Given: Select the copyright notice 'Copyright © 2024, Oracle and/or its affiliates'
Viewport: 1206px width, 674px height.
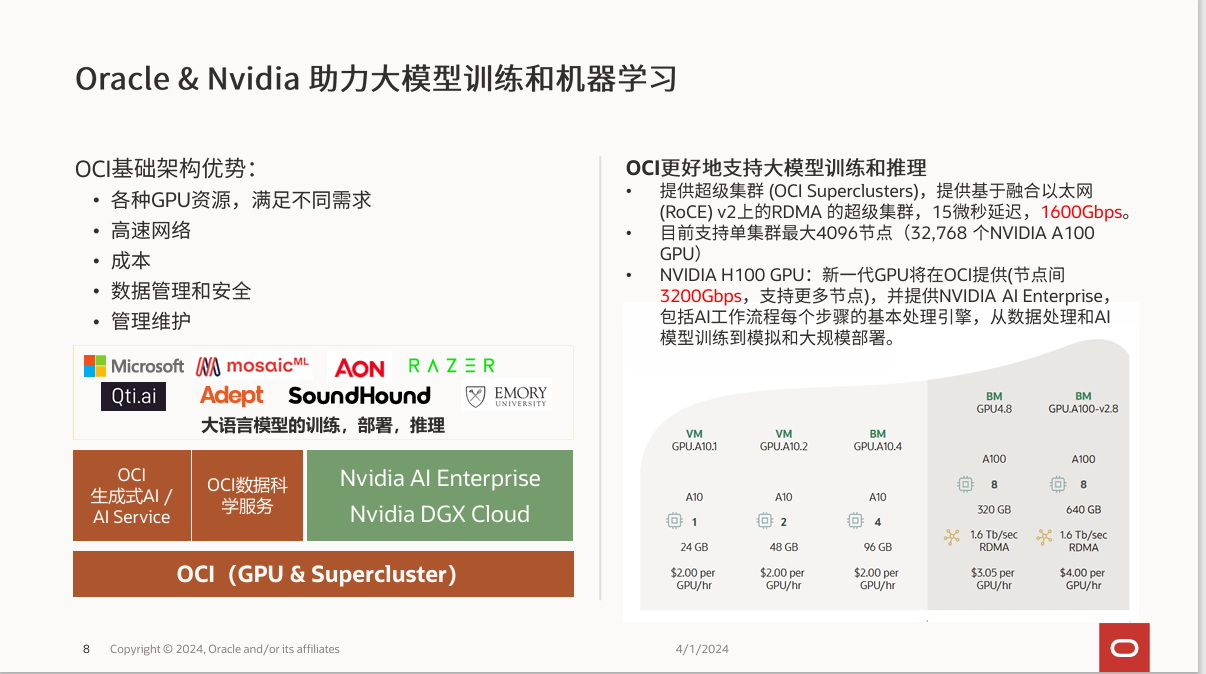Looking at the screenshot, I should pos(225,649).
